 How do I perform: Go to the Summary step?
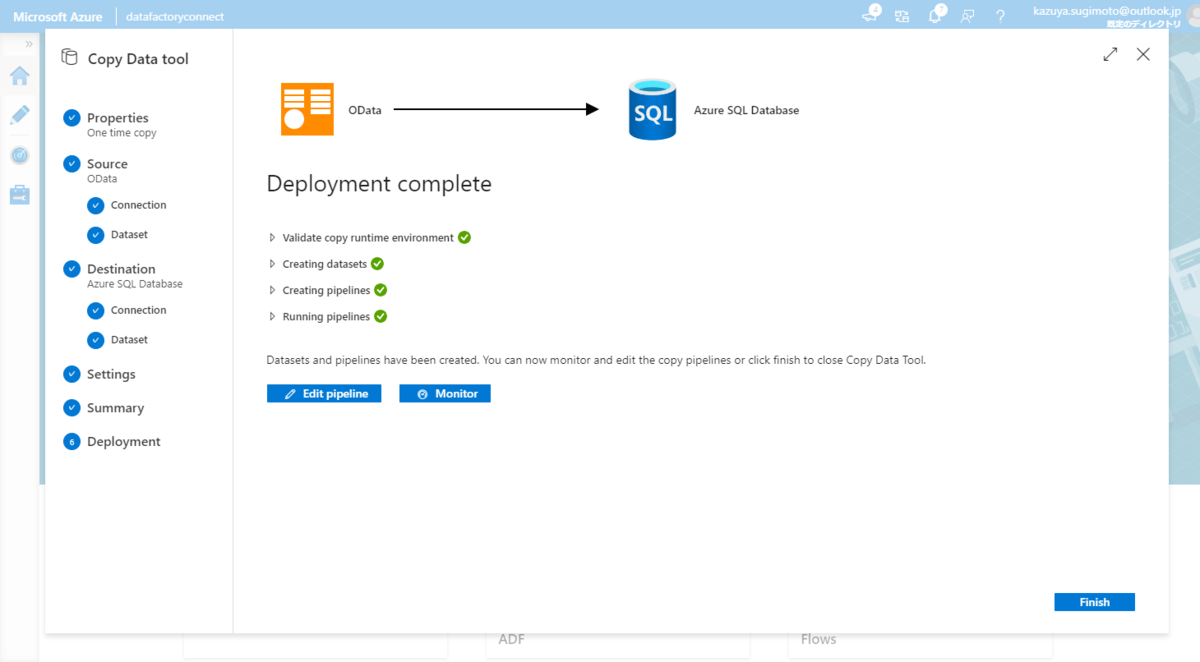click(115, 408)
